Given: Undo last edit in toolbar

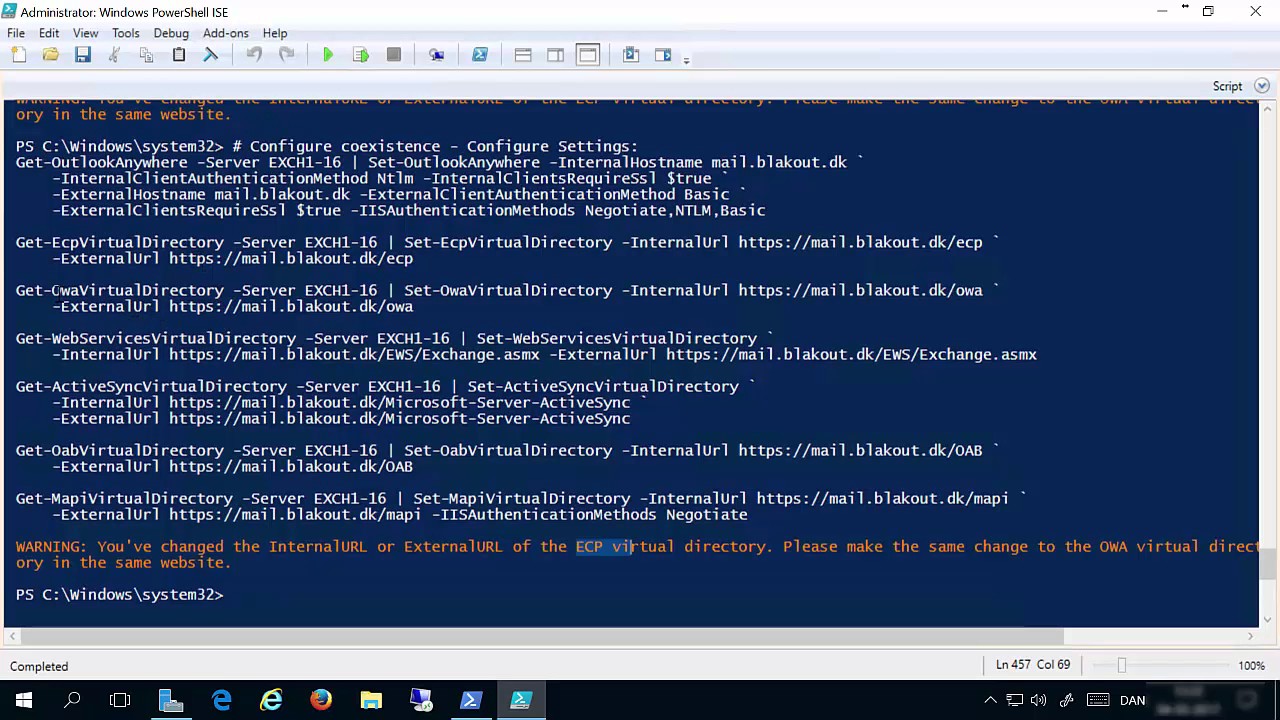Looking at the screenshot, I should [254, 55].
